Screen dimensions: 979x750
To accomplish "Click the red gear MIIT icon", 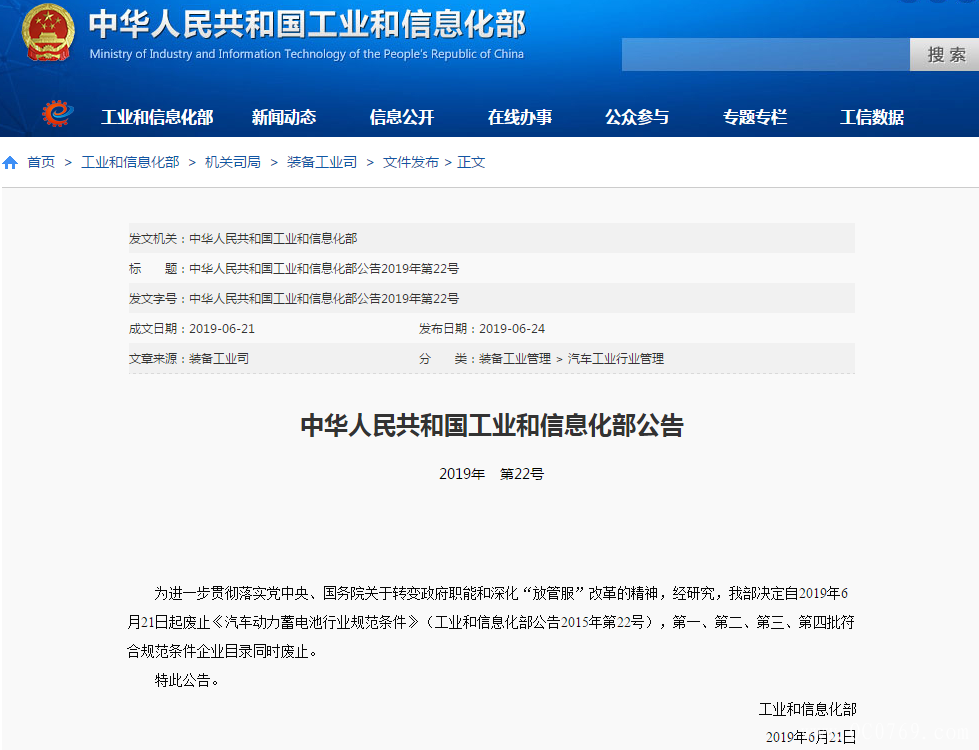I will click(58, 115).
